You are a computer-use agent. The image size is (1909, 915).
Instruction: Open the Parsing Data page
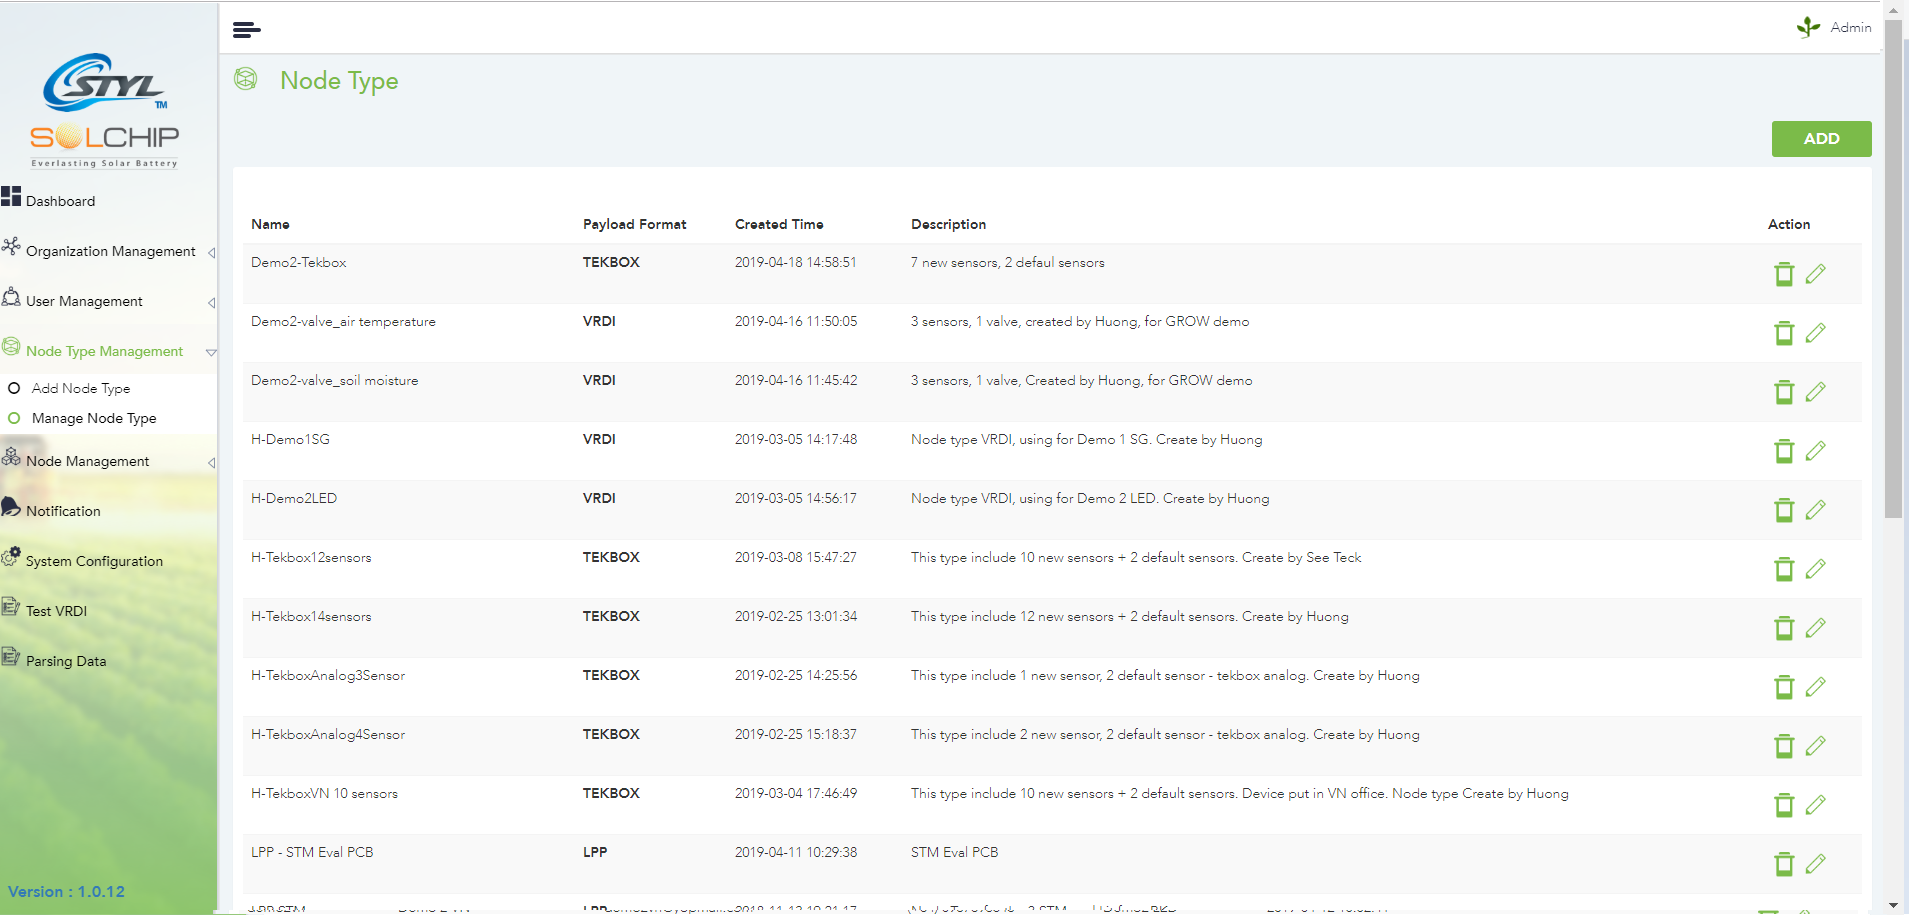pyautogui.click(x=66, y=661)
